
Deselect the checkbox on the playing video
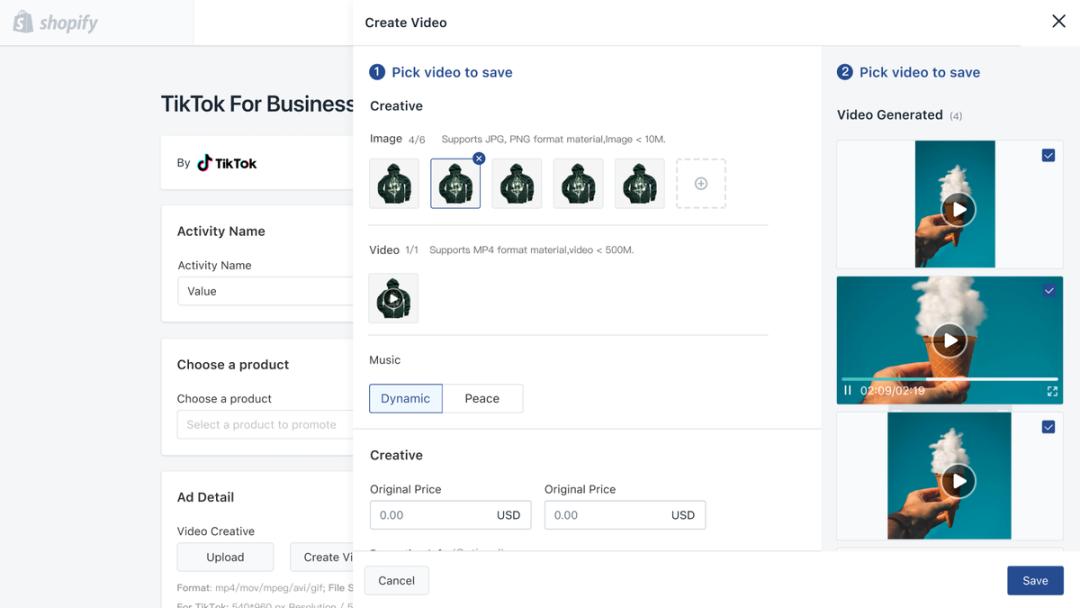pyautogui.click(x=1050, y=289)
